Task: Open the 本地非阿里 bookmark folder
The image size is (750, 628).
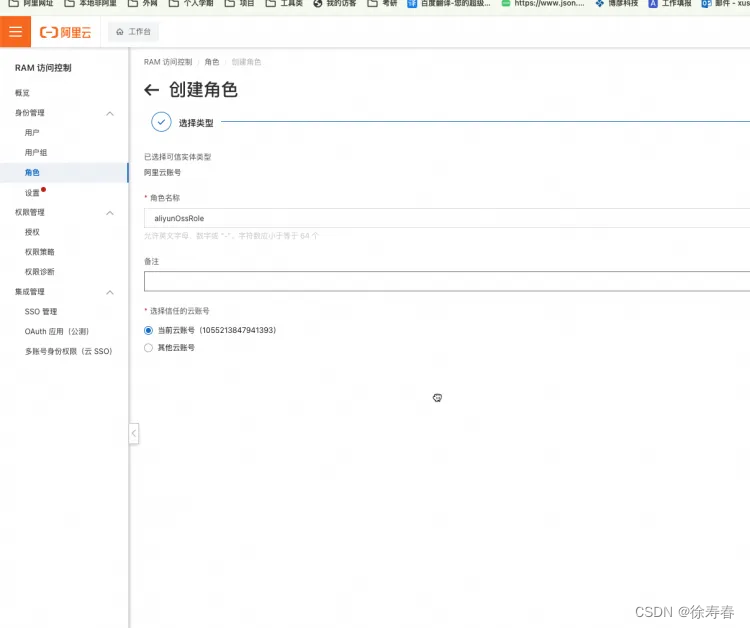Action: tap(90, 3)
